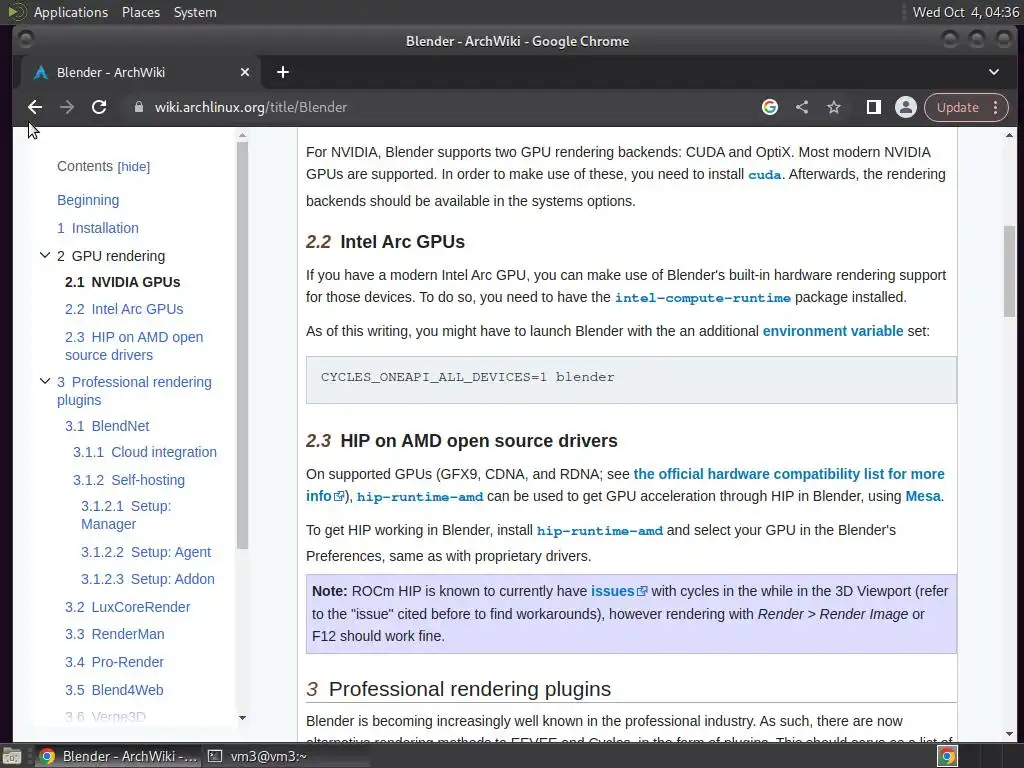Image resolution: width=1024 pixels, height=768 pixels.
Task: Click the date and time clock
Action: point(965,12)
